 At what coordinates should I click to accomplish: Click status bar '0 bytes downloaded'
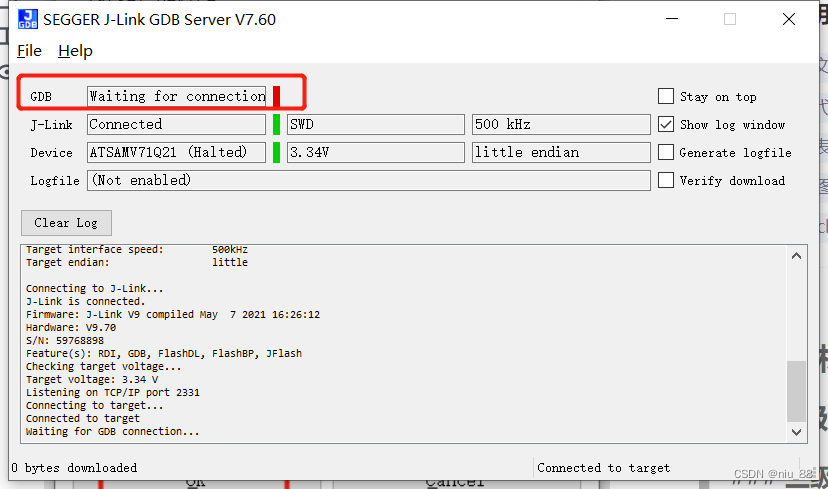pos(74,468)
